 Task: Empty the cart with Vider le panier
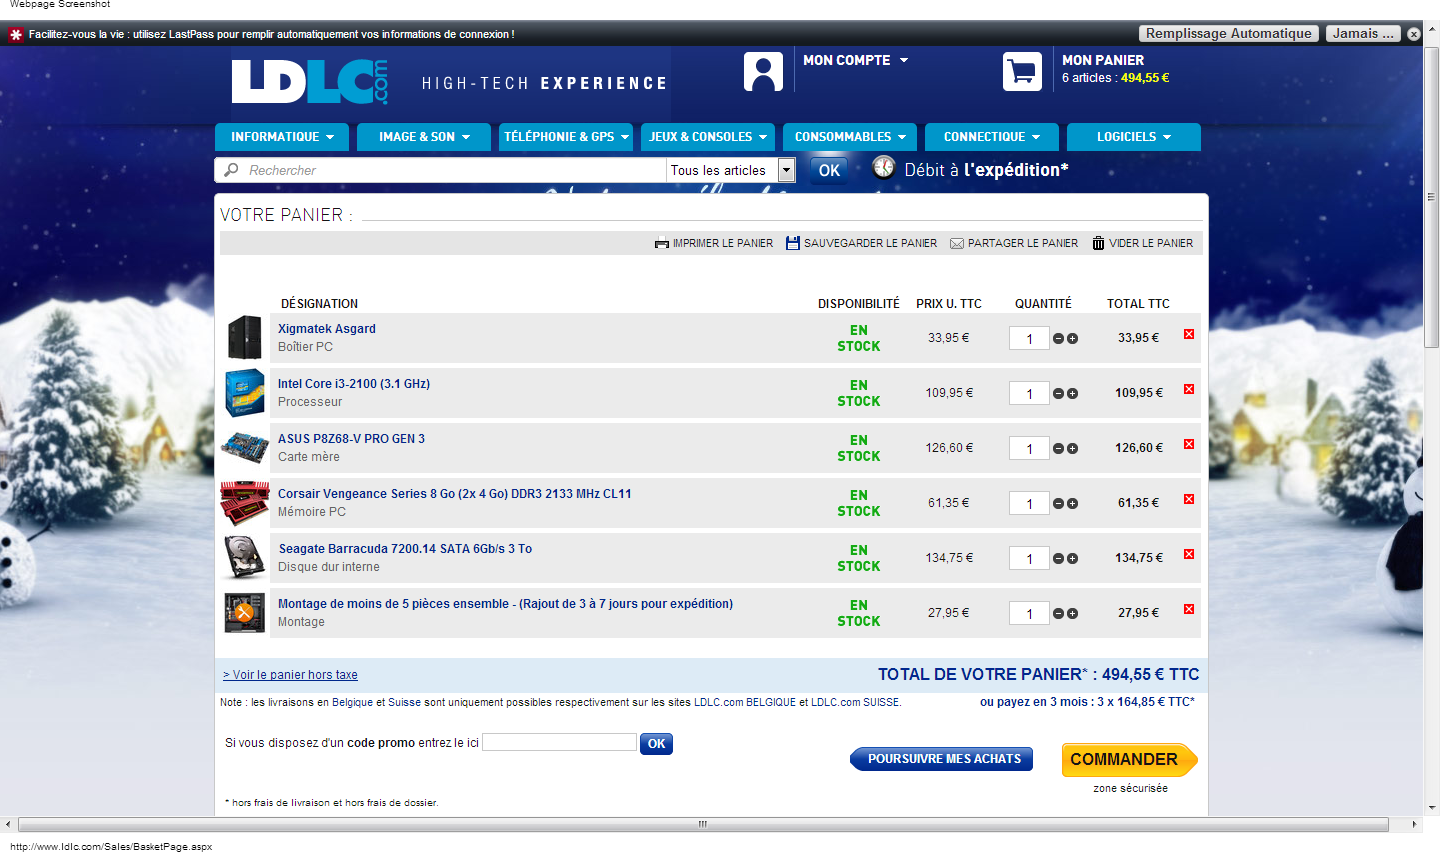1142,243
